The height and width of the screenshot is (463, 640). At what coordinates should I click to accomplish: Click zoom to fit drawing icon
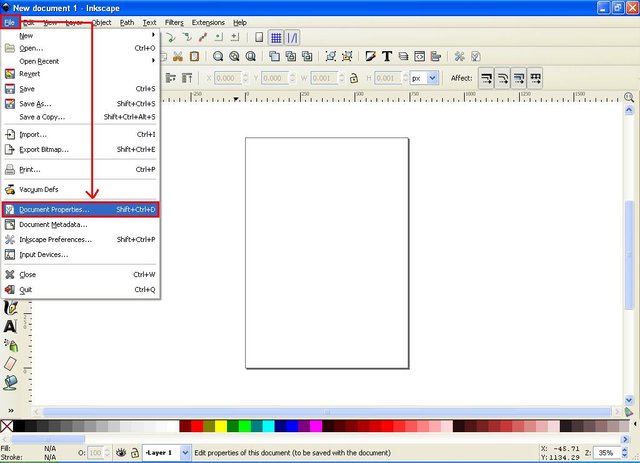(234, 56)
